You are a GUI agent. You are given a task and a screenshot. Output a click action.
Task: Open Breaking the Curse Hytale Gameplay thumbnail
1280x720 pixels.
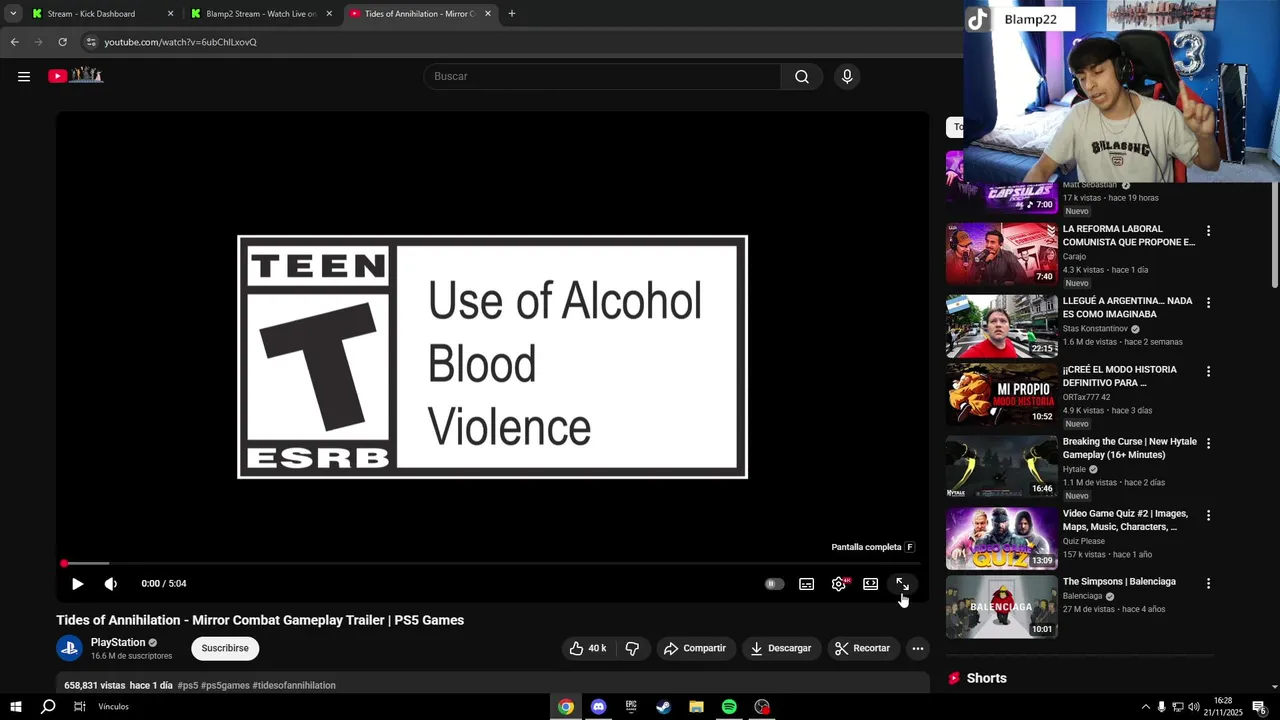click(1001, 467)
